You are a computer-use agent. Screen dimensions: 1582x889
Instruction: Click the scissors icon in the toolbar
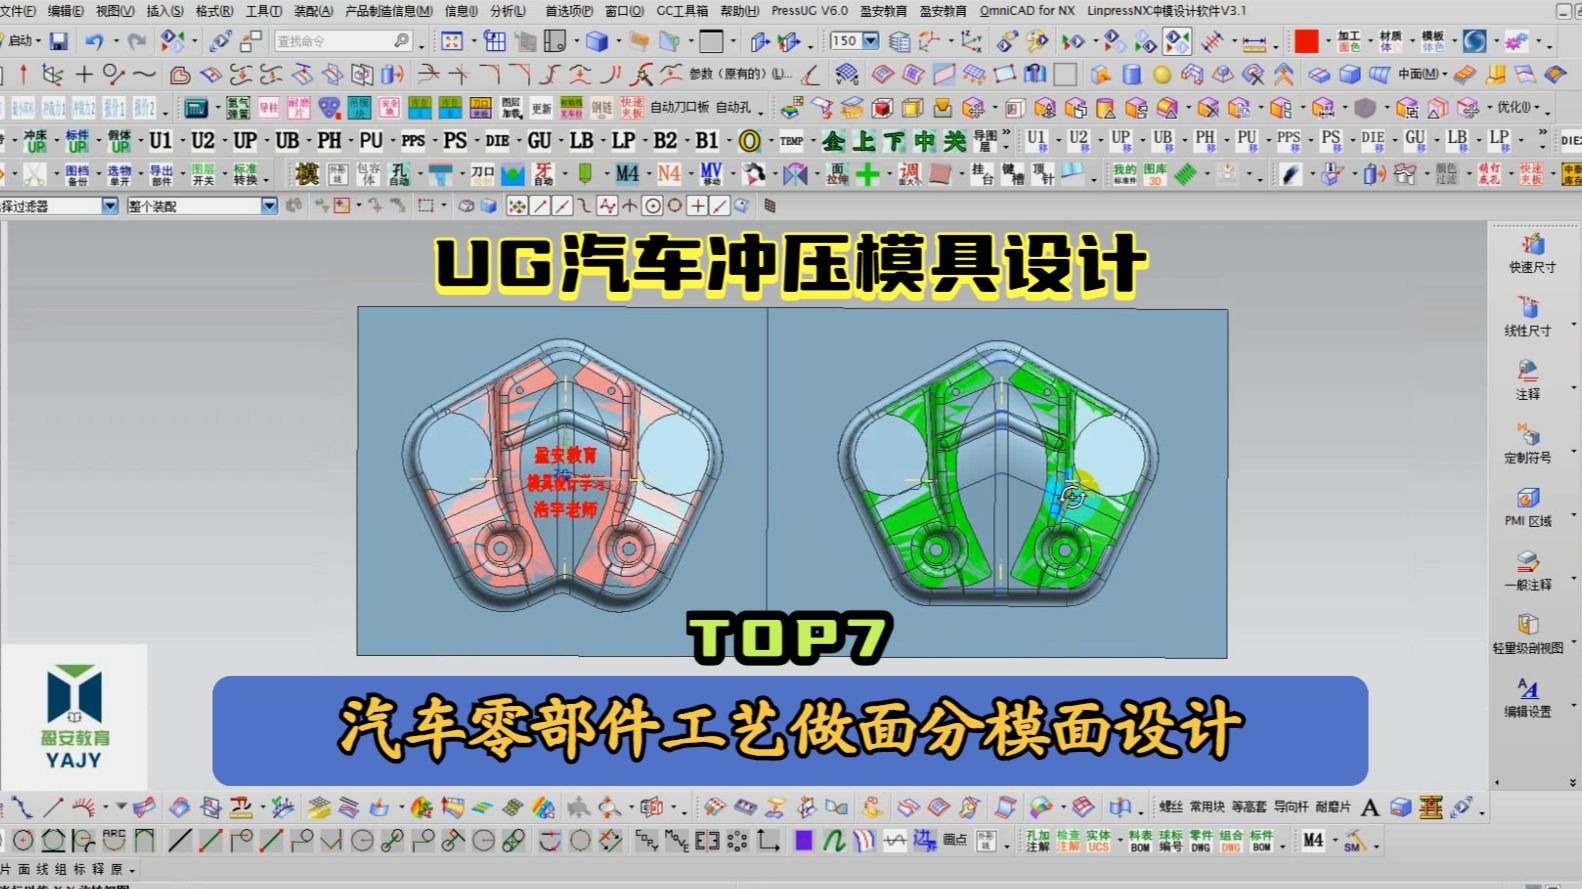point(34,174)
